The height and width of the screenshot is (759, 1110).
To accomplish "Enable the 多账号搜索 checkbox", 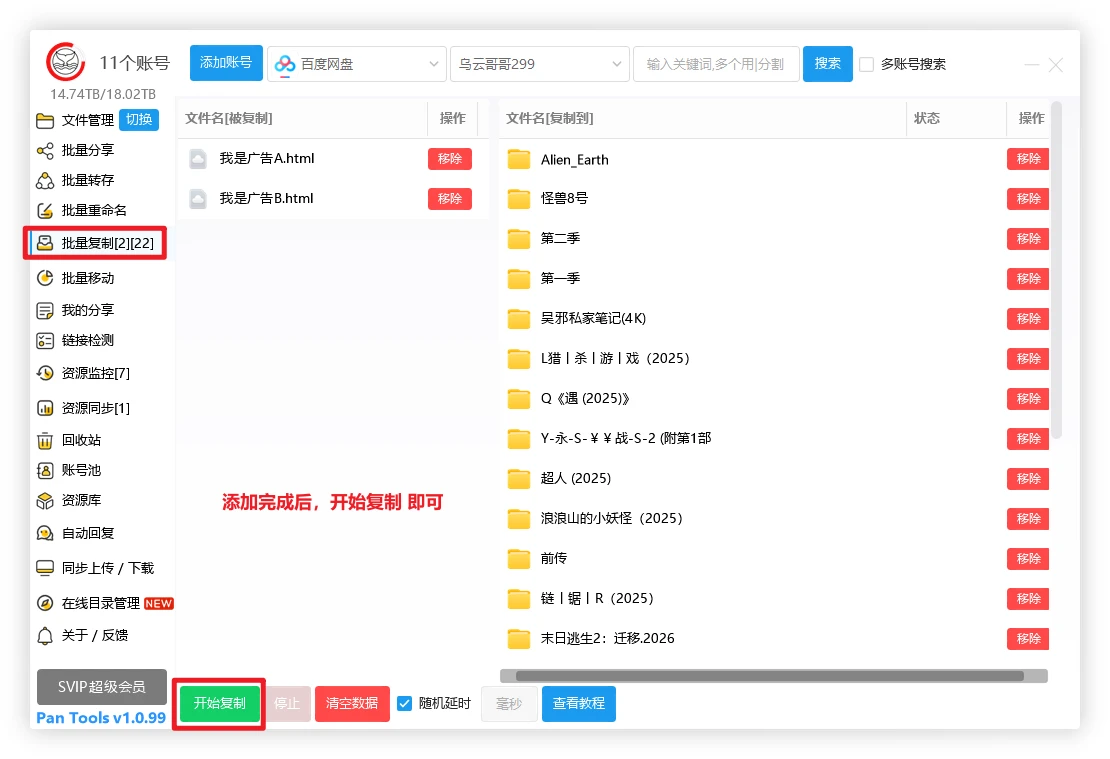I will point(866,65).
